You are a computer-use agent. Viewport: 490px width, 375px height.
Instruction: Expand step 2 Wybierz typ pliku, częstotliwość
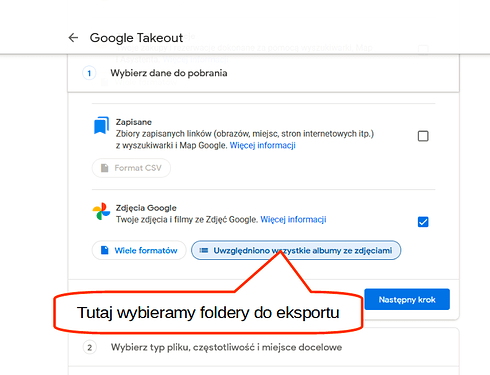click(263, 347)
